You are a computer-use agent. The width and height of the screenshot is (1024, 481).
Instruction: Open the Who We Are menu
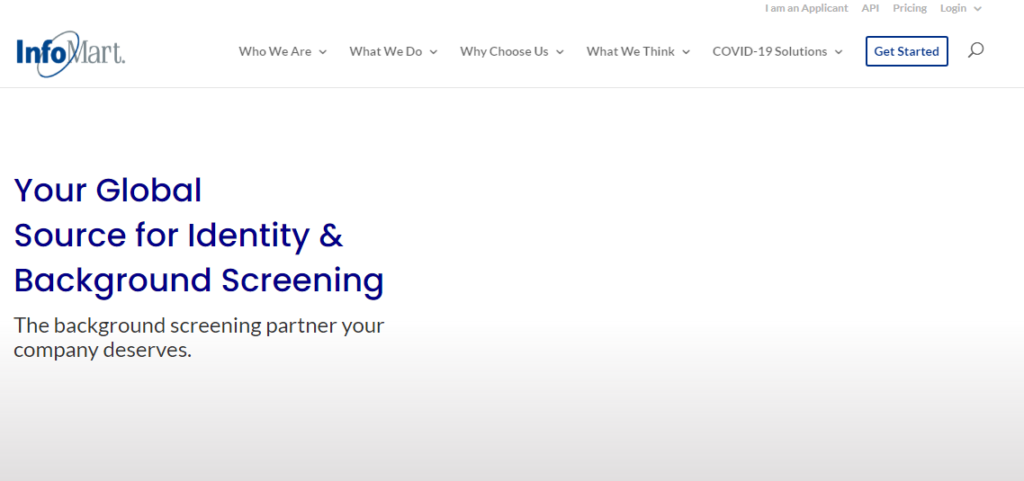[x=275, y=52]
